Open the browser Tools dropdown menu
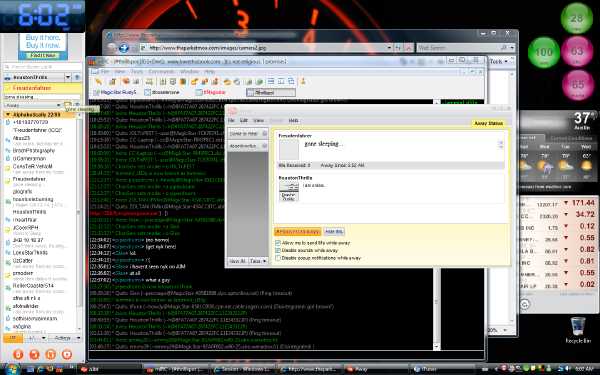This screenshot has height=375, width=600. click(x=499, y=61)
